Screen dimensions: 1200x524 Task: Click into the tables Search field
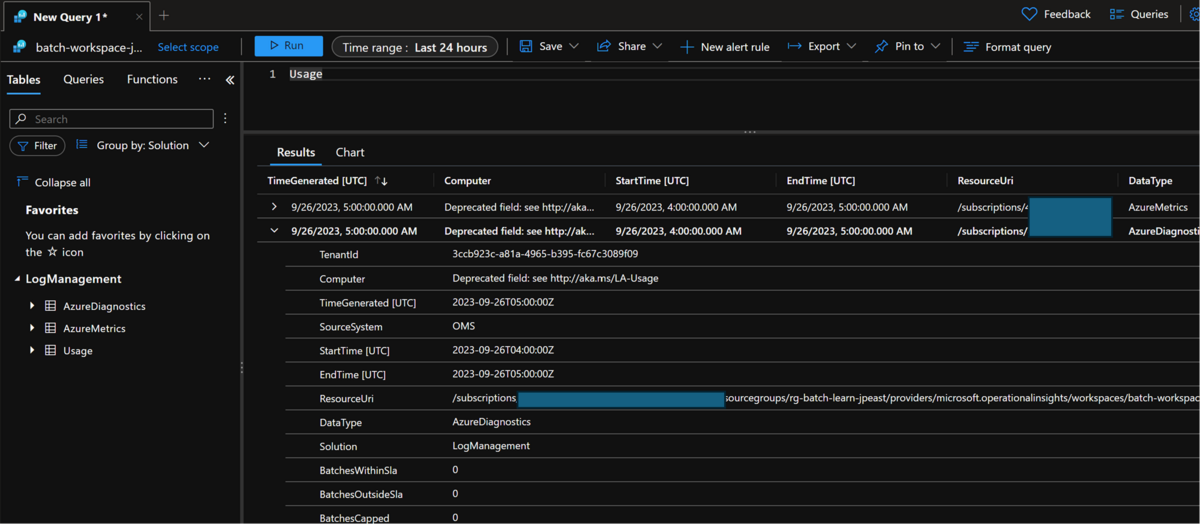[x=111, y=119]
